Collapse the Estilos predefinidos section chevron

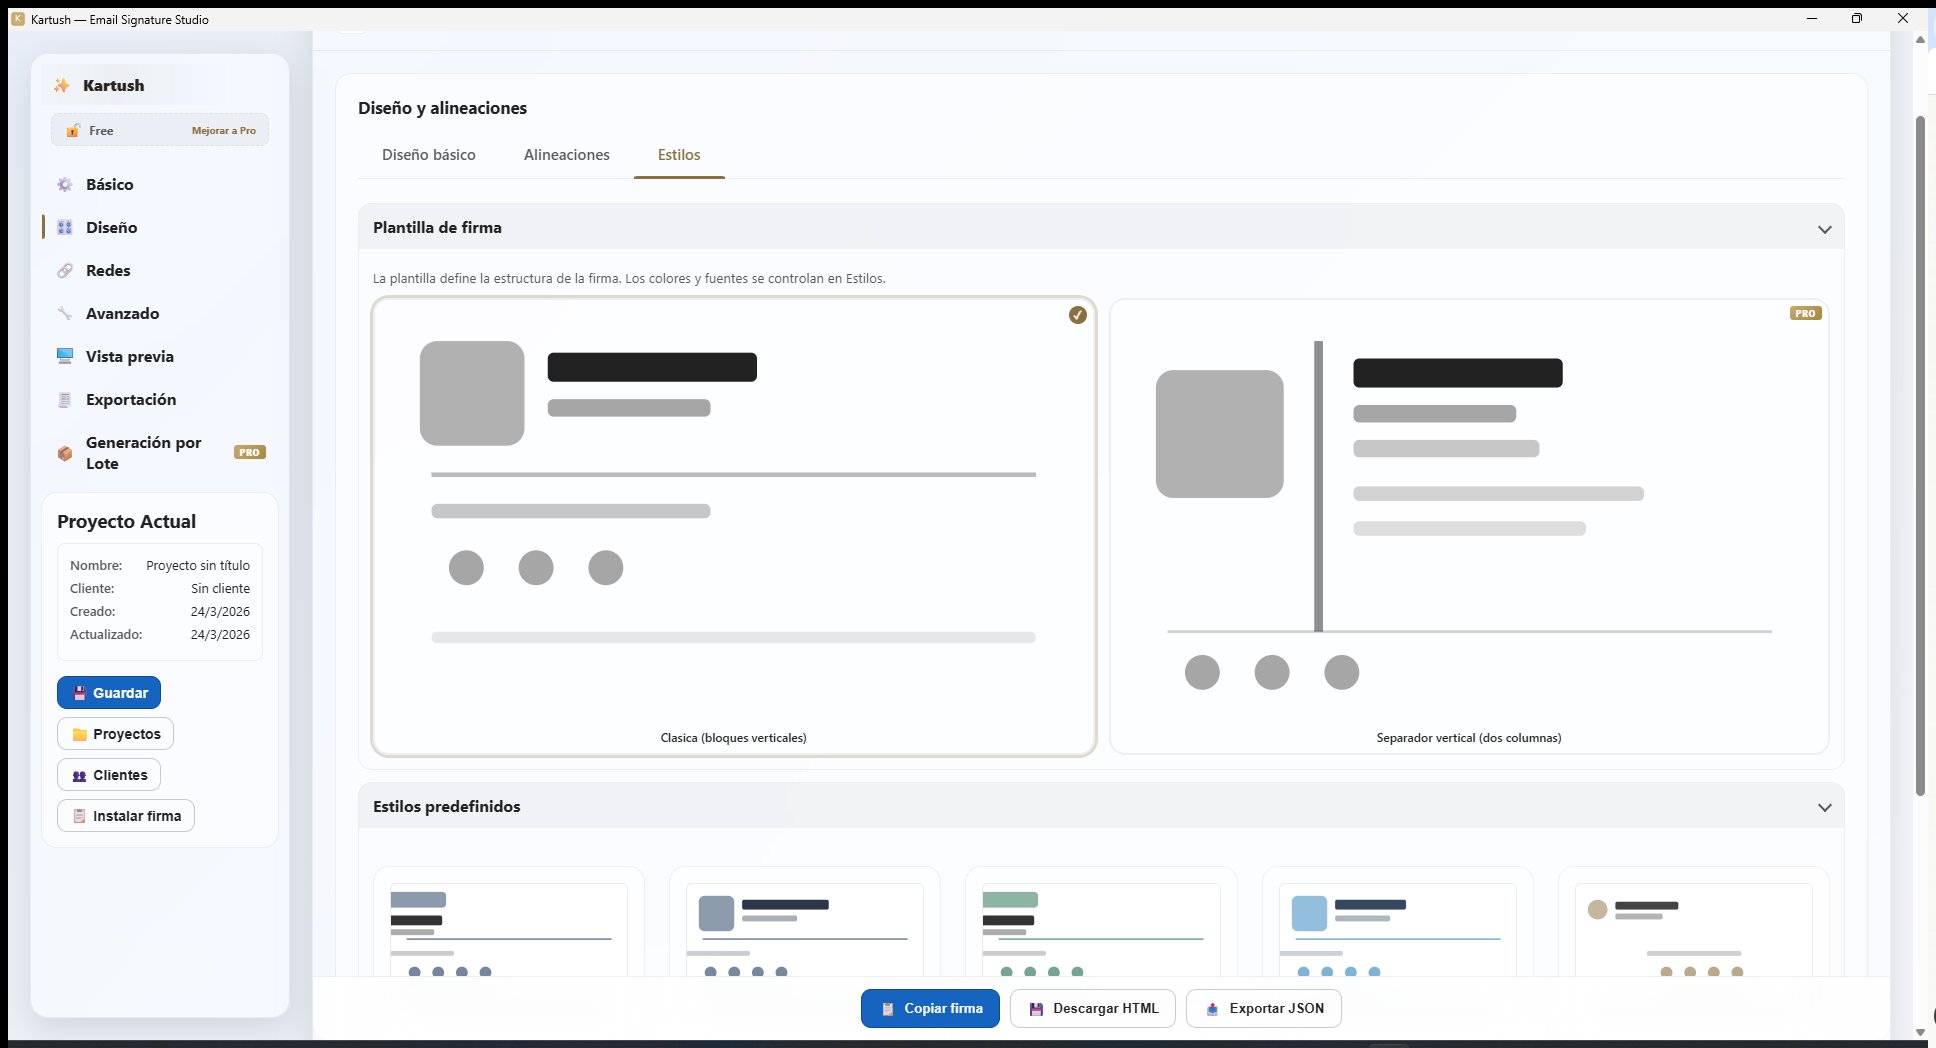click(1824, 808)
